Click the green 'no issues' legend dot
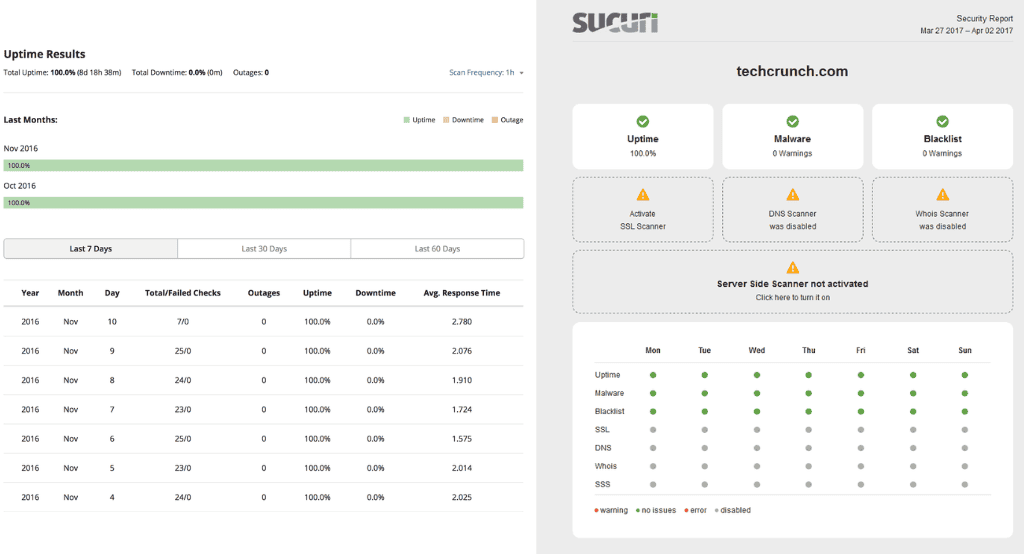The height and width of the screenshot is (554, 1024). [x=637, y=511]
